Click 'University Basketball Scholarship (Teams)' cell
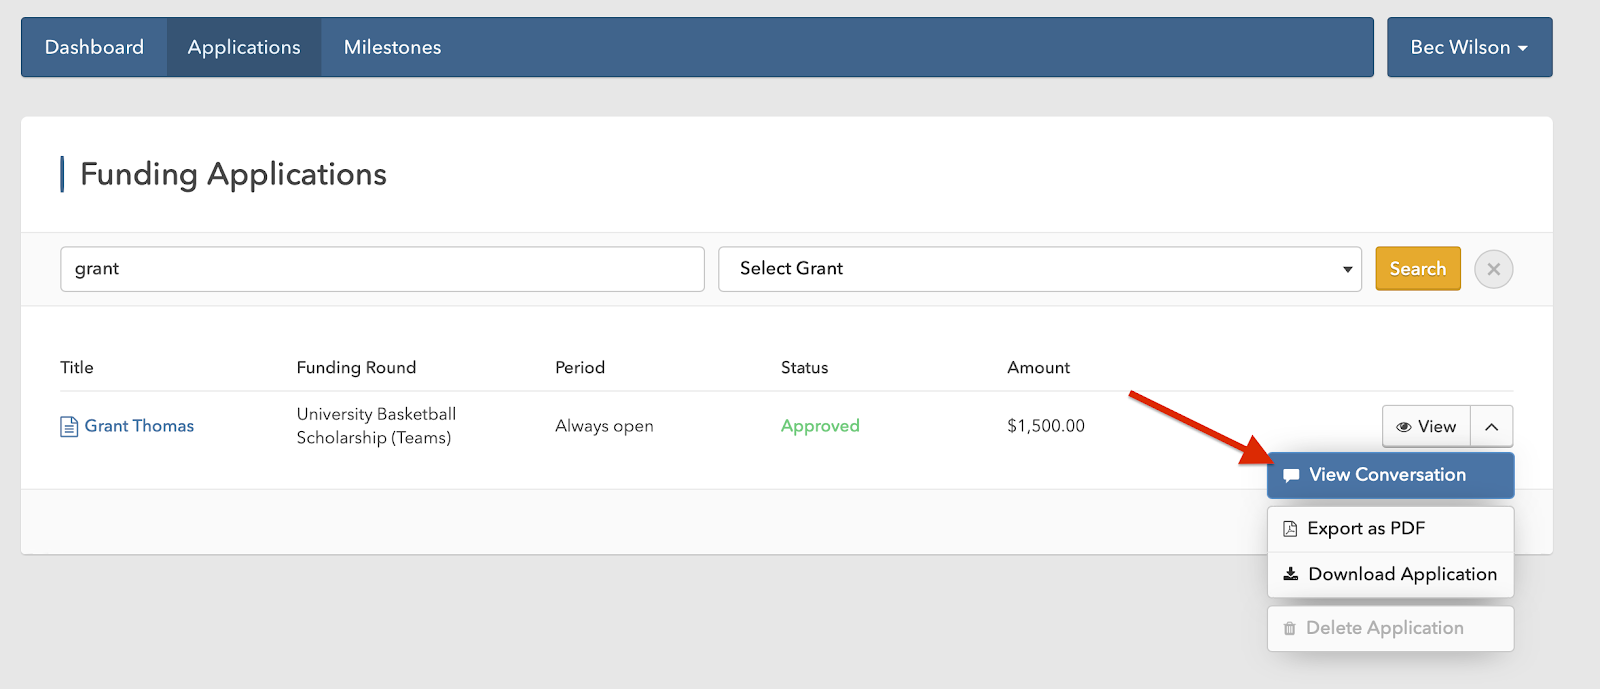This screenshot has width=1600, height=689. pyautogui.click(x=376, y=426)
